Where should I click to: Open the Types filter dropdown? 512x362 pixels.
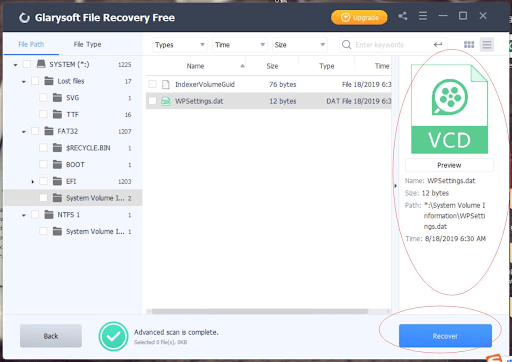tap(180, 45)
